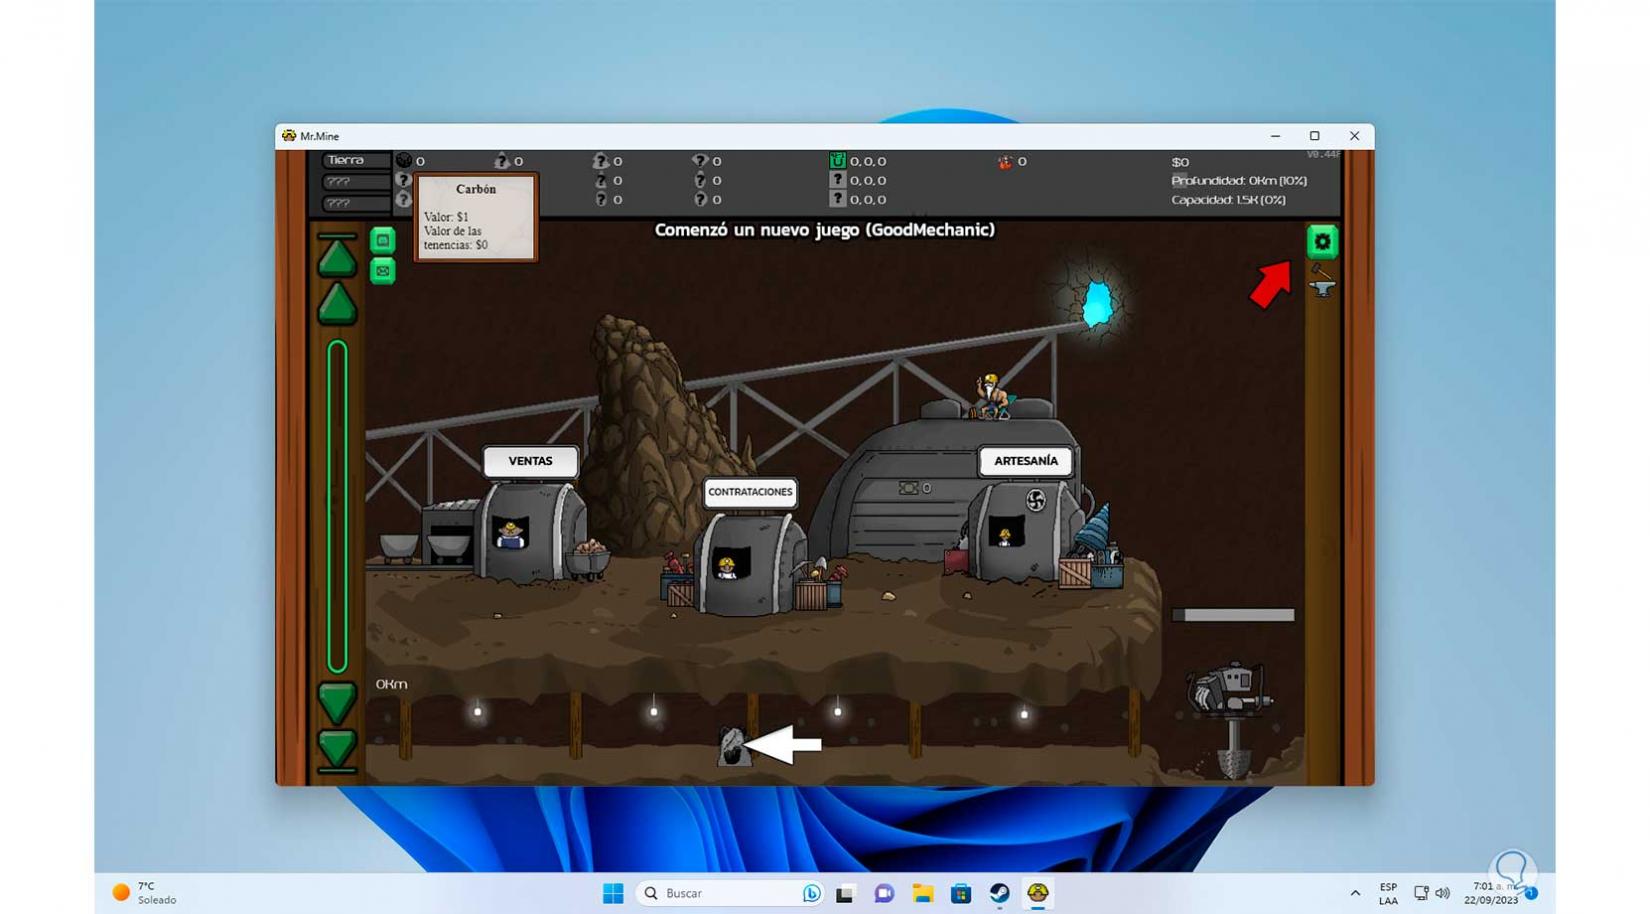Open the chat app on the taskbar

pos(884,893)
